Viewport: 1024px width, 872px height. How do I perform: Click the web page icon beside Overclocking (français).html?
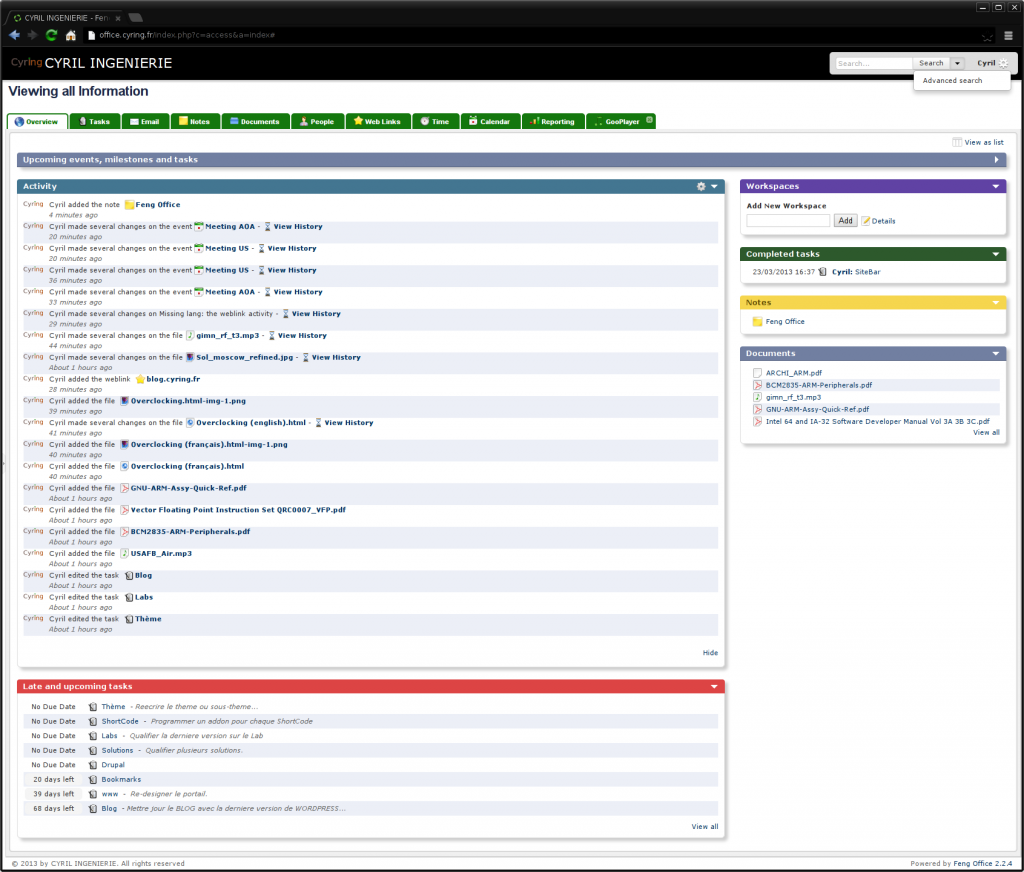pyautogui.click(x=124, y=466)
